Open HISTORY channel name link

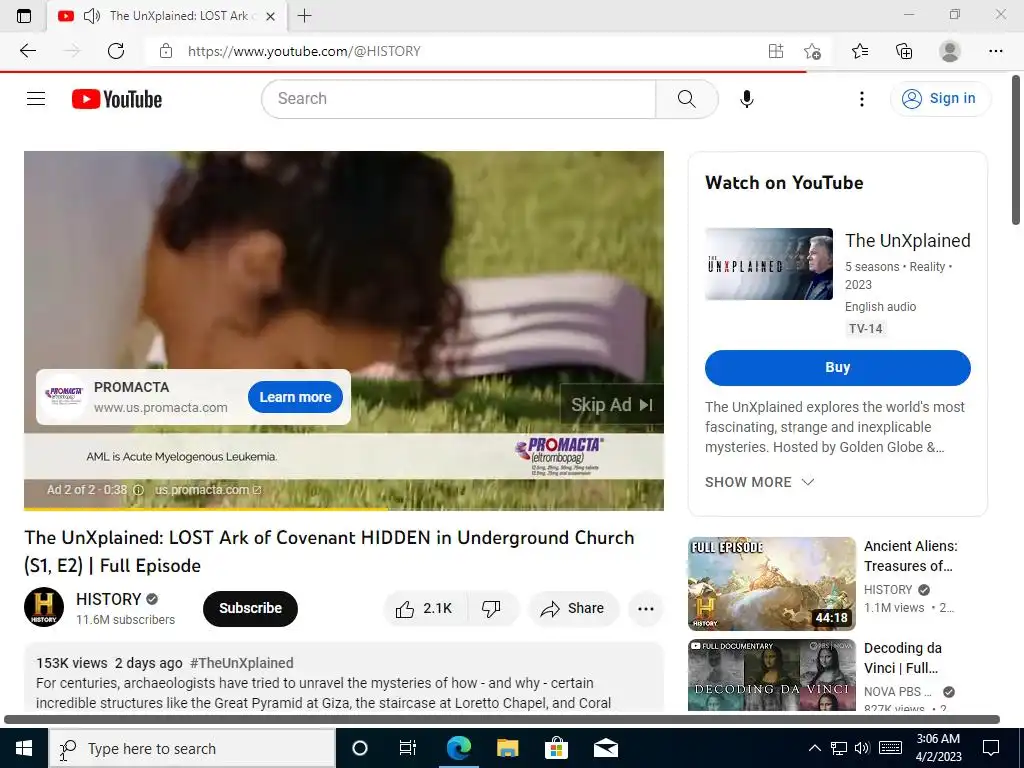click(x=108, y=599)
